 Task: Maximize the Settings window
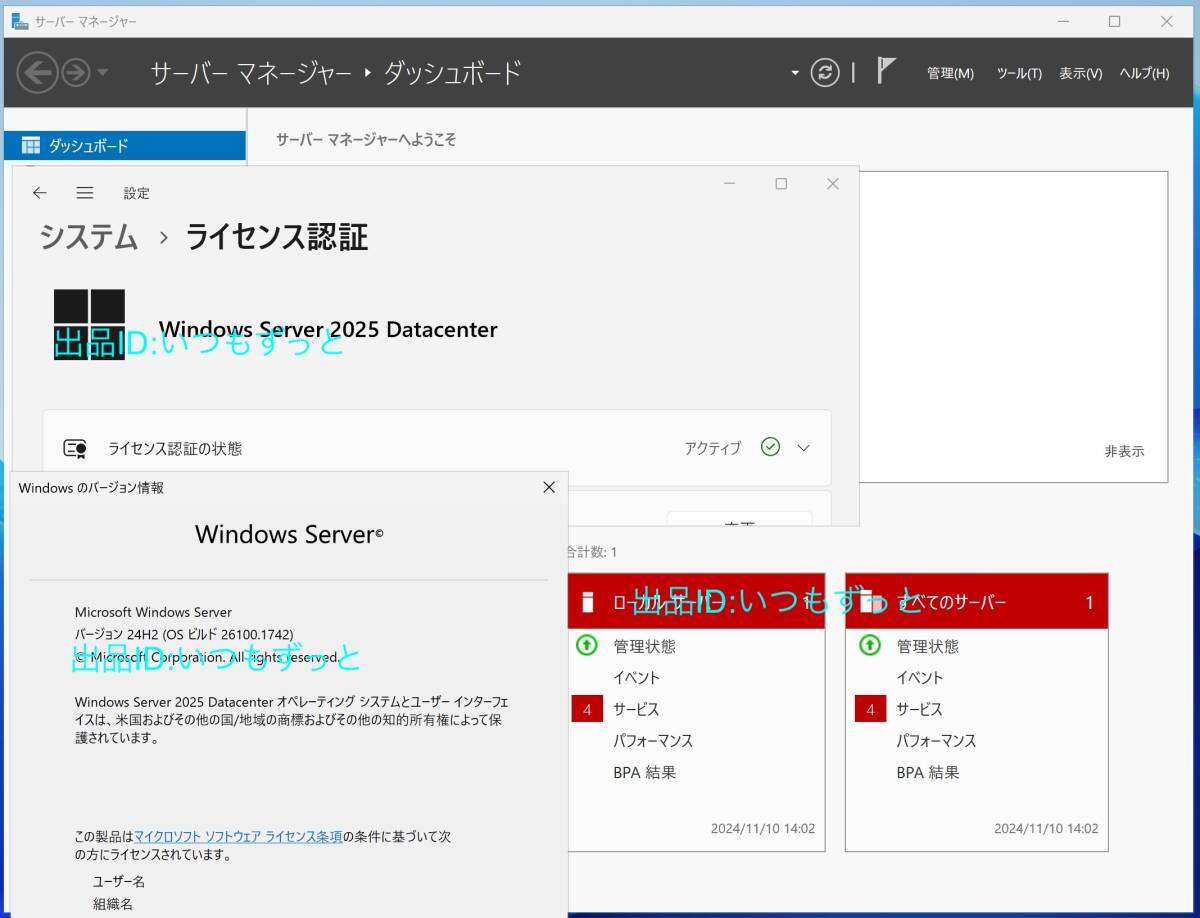781,184
